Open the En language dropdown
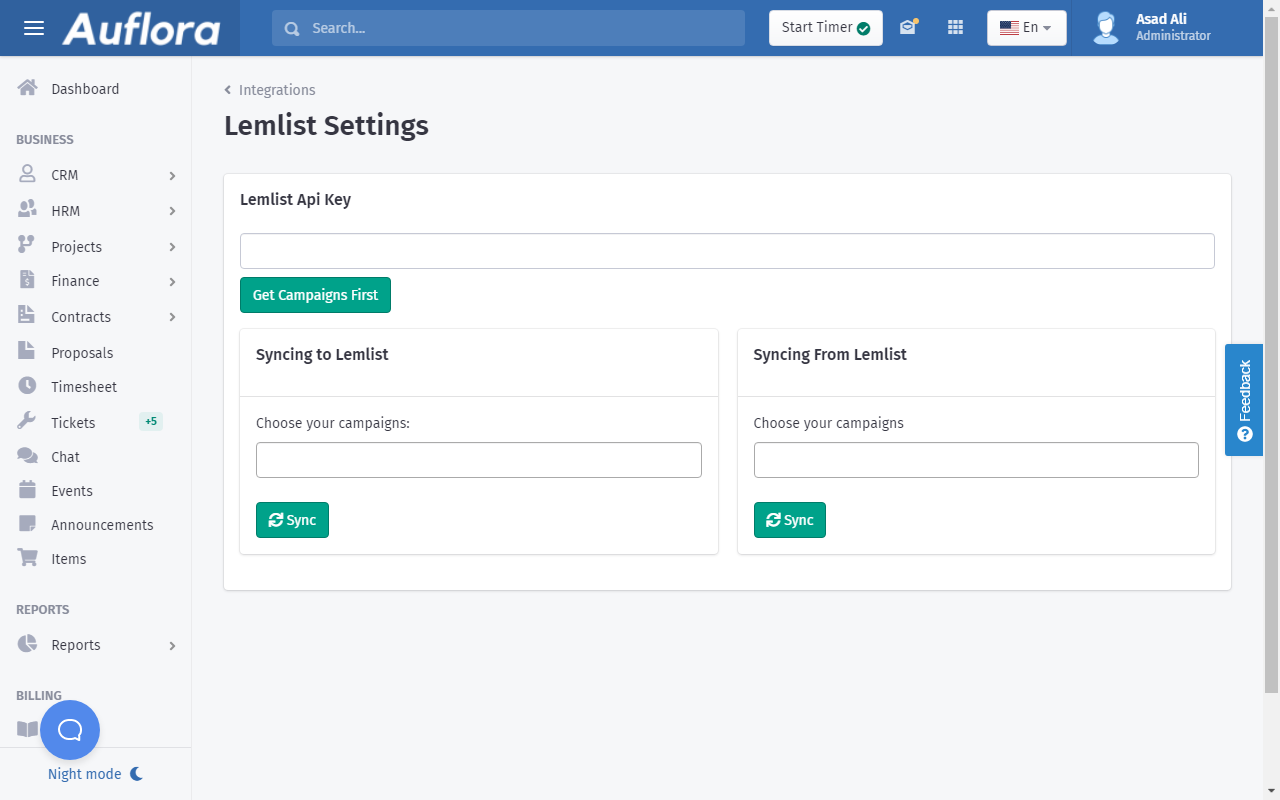Screen dimensions: 1280x800 click(x=1026, y=28)
